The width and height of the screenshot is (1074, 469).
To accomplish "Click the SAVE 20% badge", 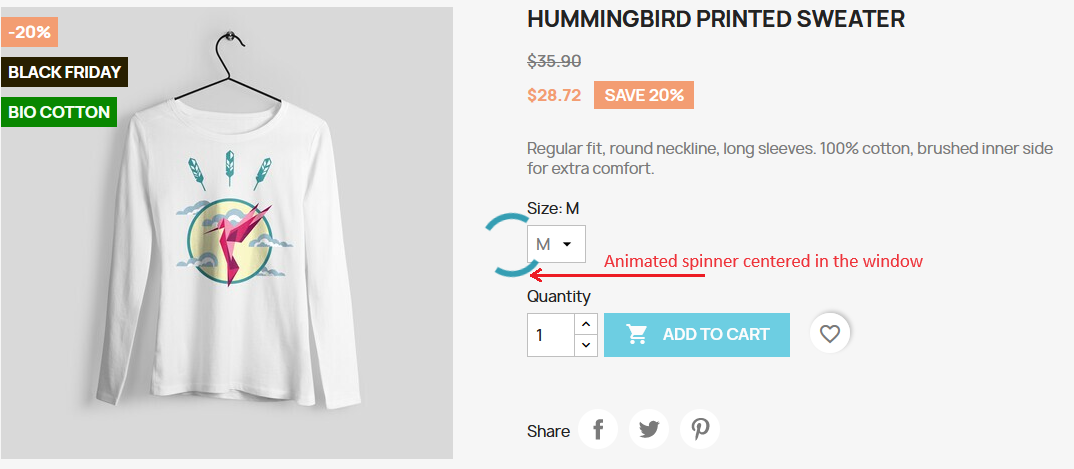I will pos(643,95).
